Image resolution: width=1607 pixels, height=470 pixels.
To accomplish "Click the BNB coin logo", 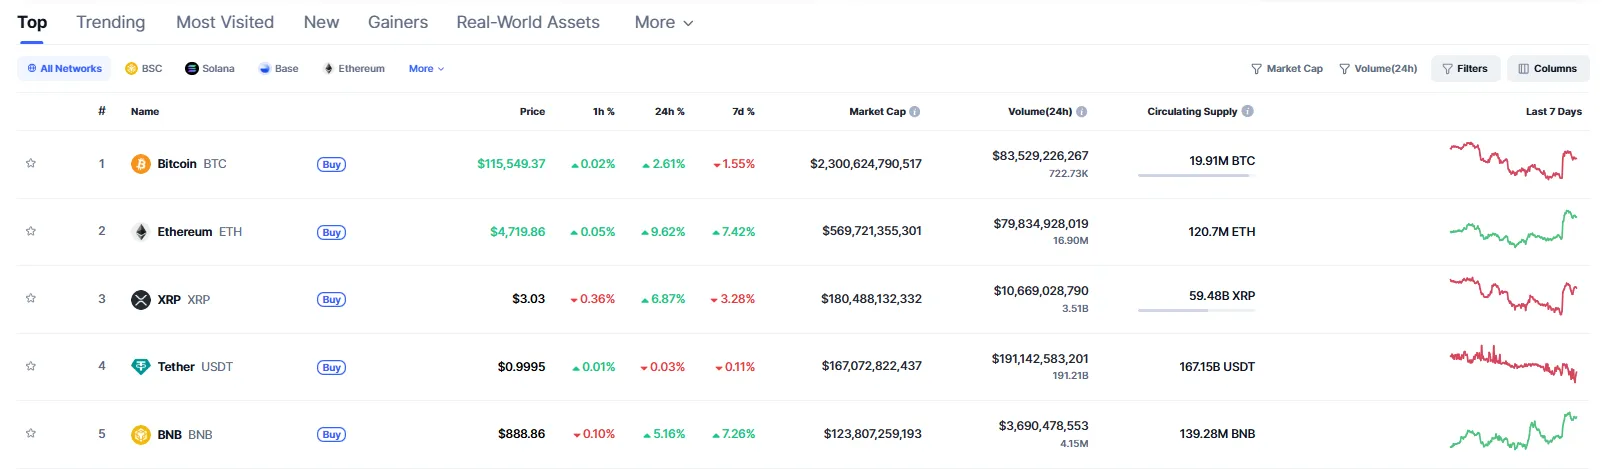I will point(141,434).
